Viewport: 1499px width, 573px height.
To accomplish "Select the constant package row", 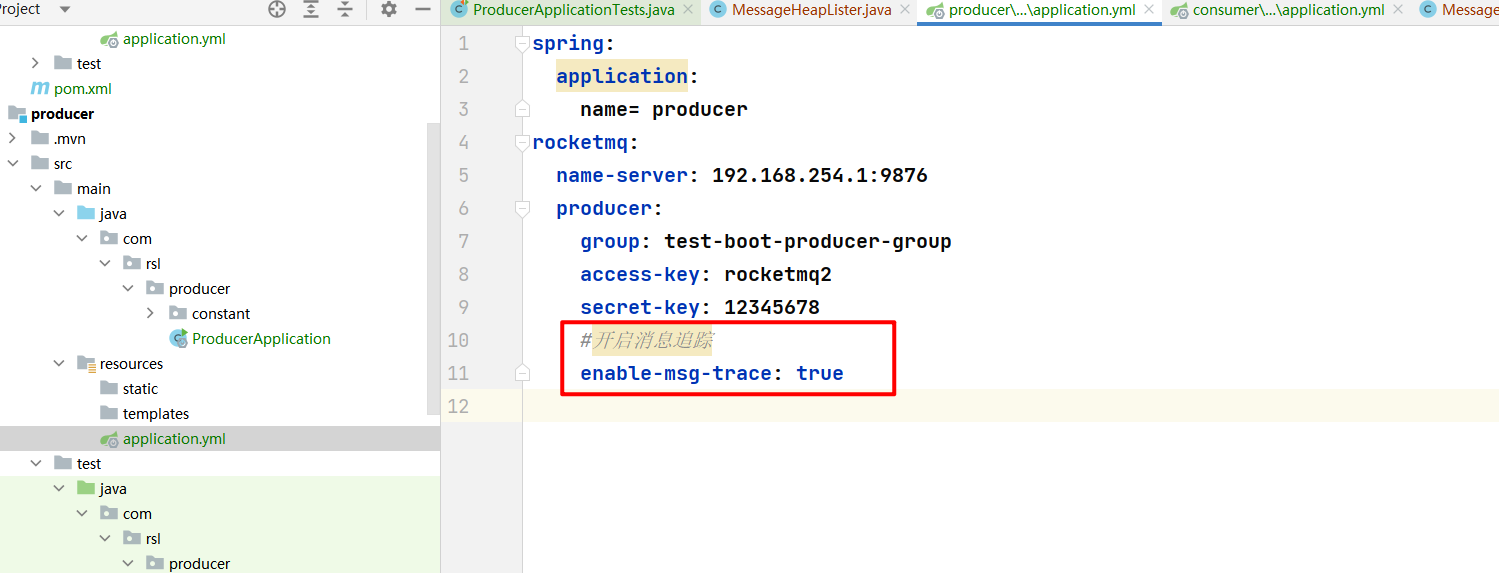I will coord(220,313).
